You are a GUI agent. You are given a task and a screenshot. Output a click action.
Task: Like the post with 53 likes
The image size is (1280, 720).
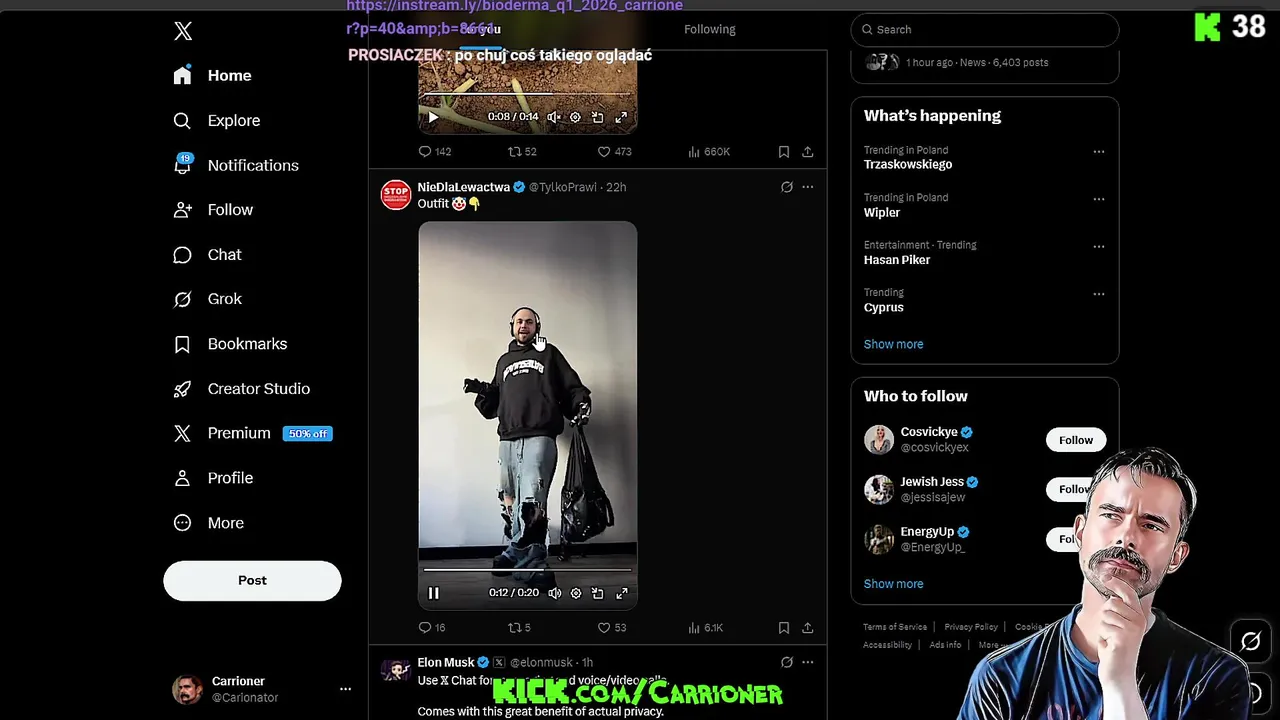pyautogui.click(x=612, y=628)
